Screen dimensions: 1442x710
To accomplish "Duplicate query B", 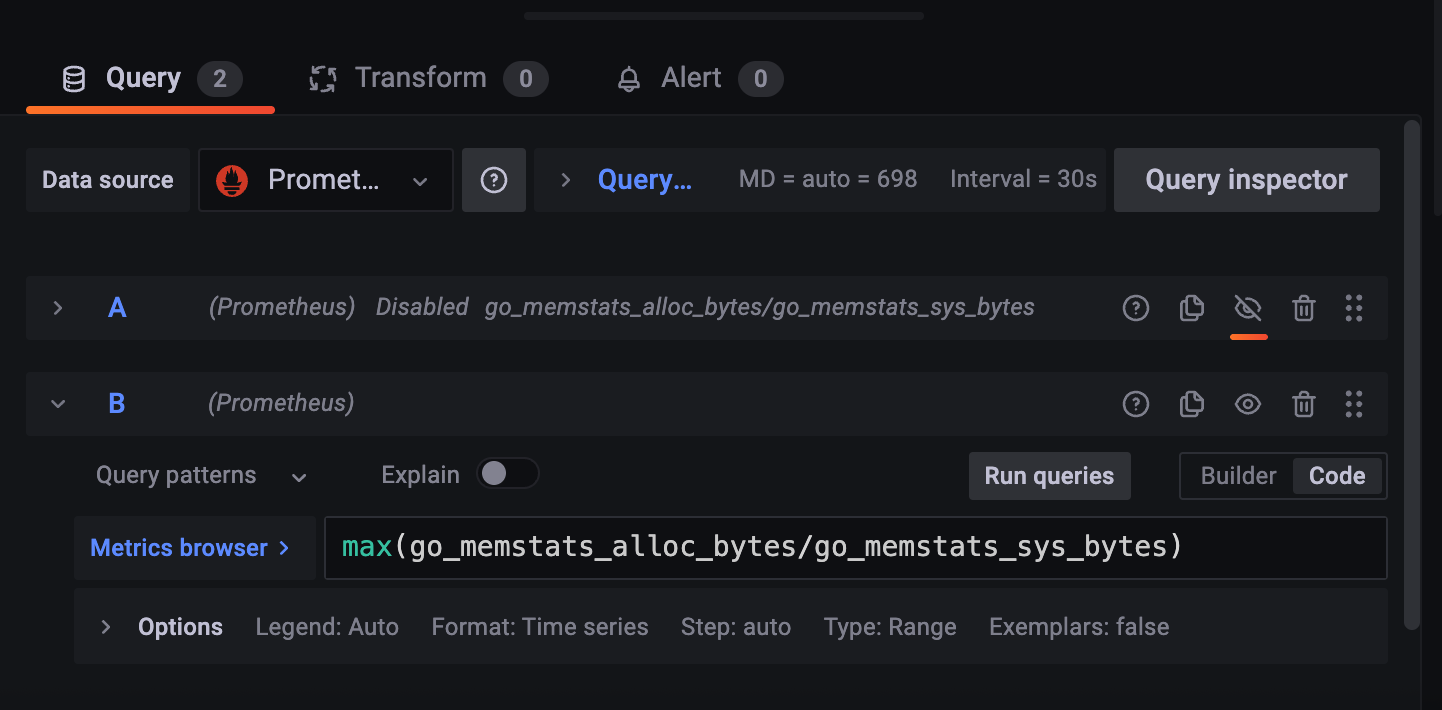I will point(1191,404).
